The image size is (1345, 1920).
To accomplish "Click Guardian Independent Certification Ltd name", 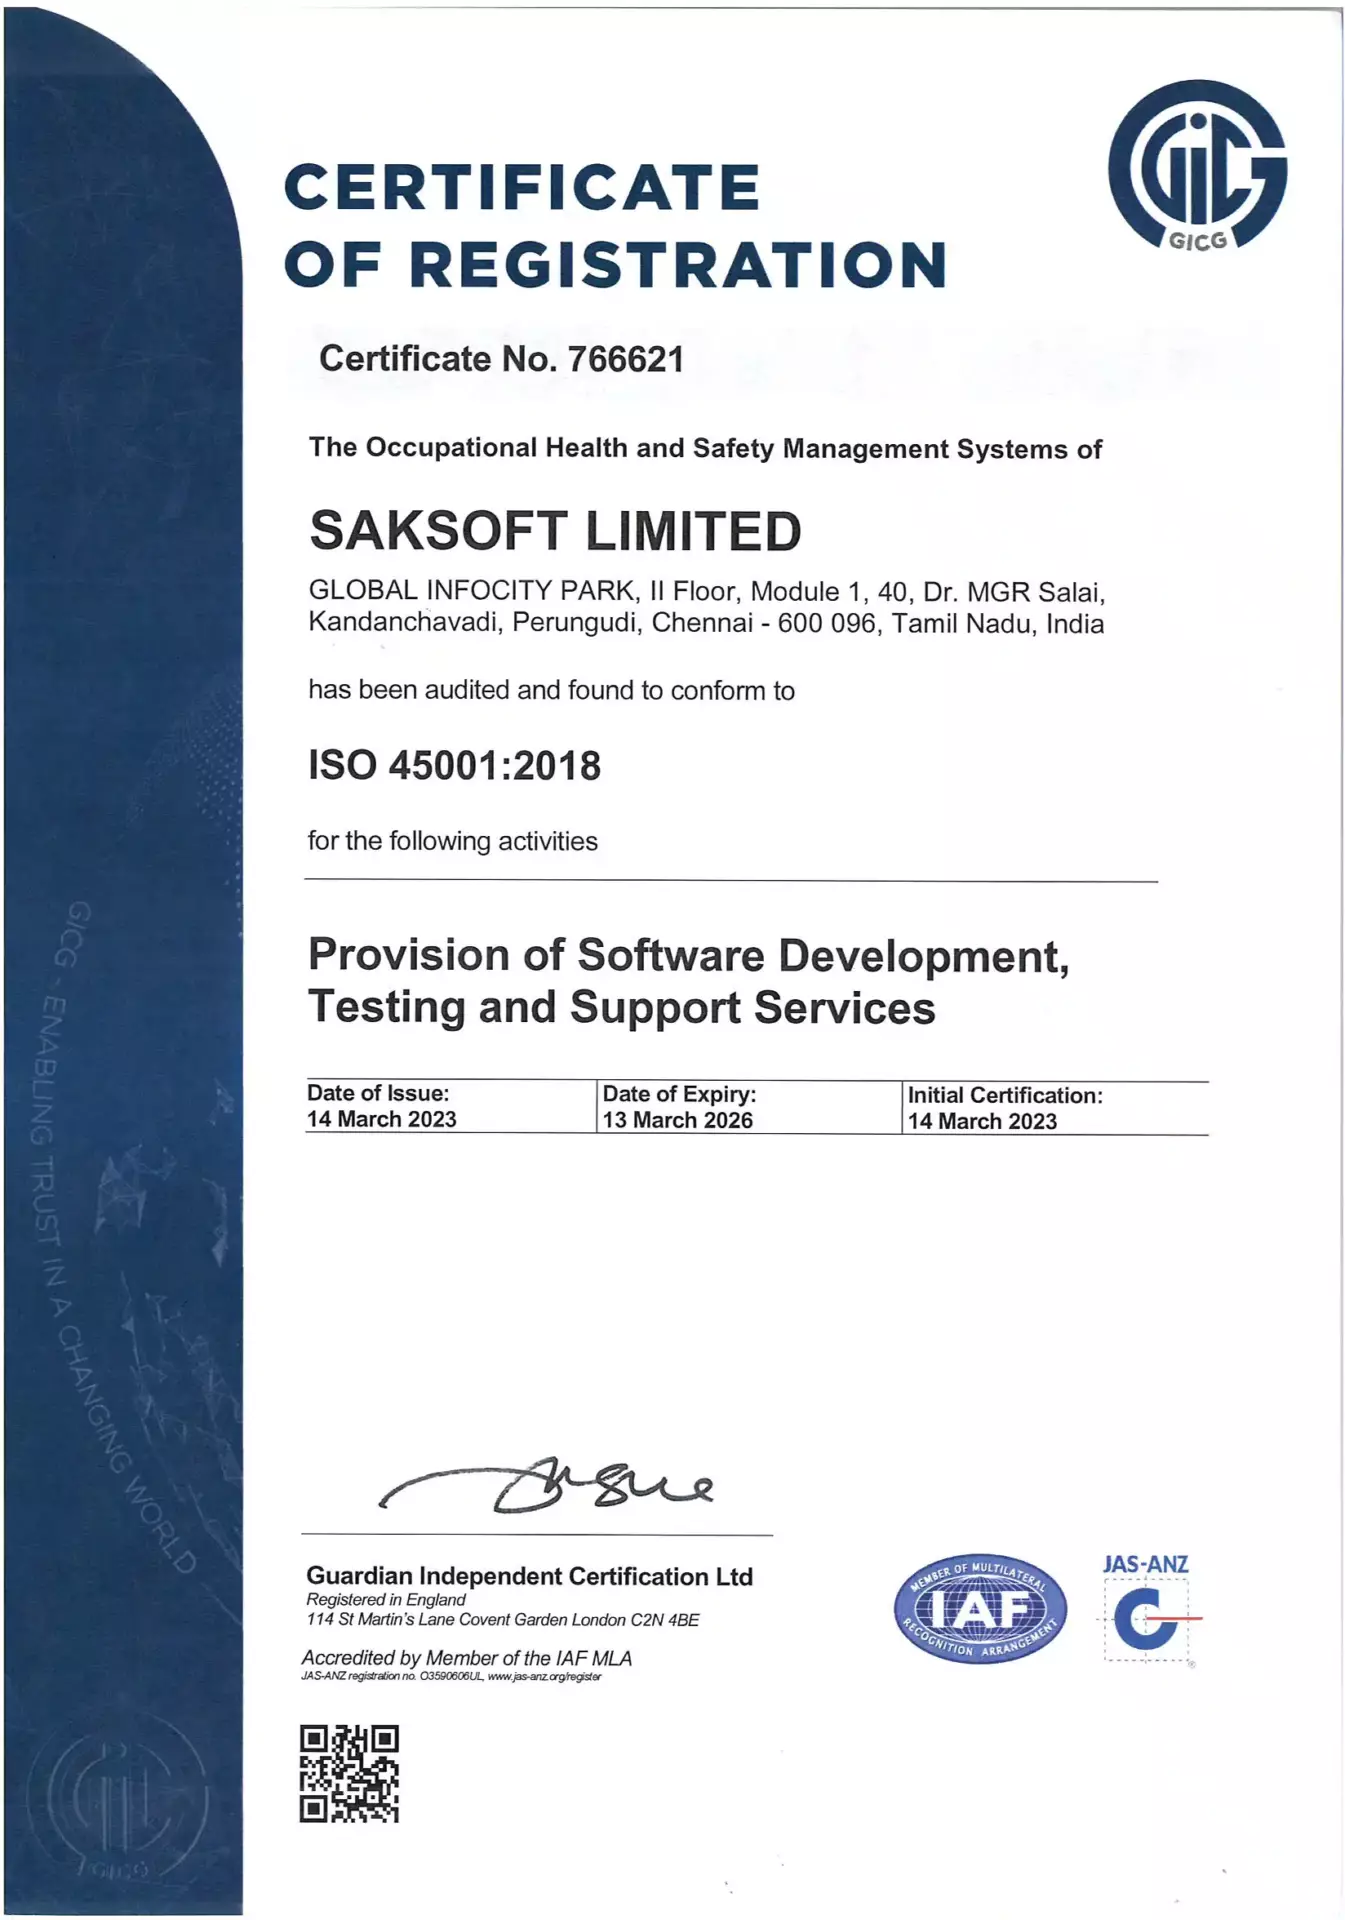I will pos(529,1576).
